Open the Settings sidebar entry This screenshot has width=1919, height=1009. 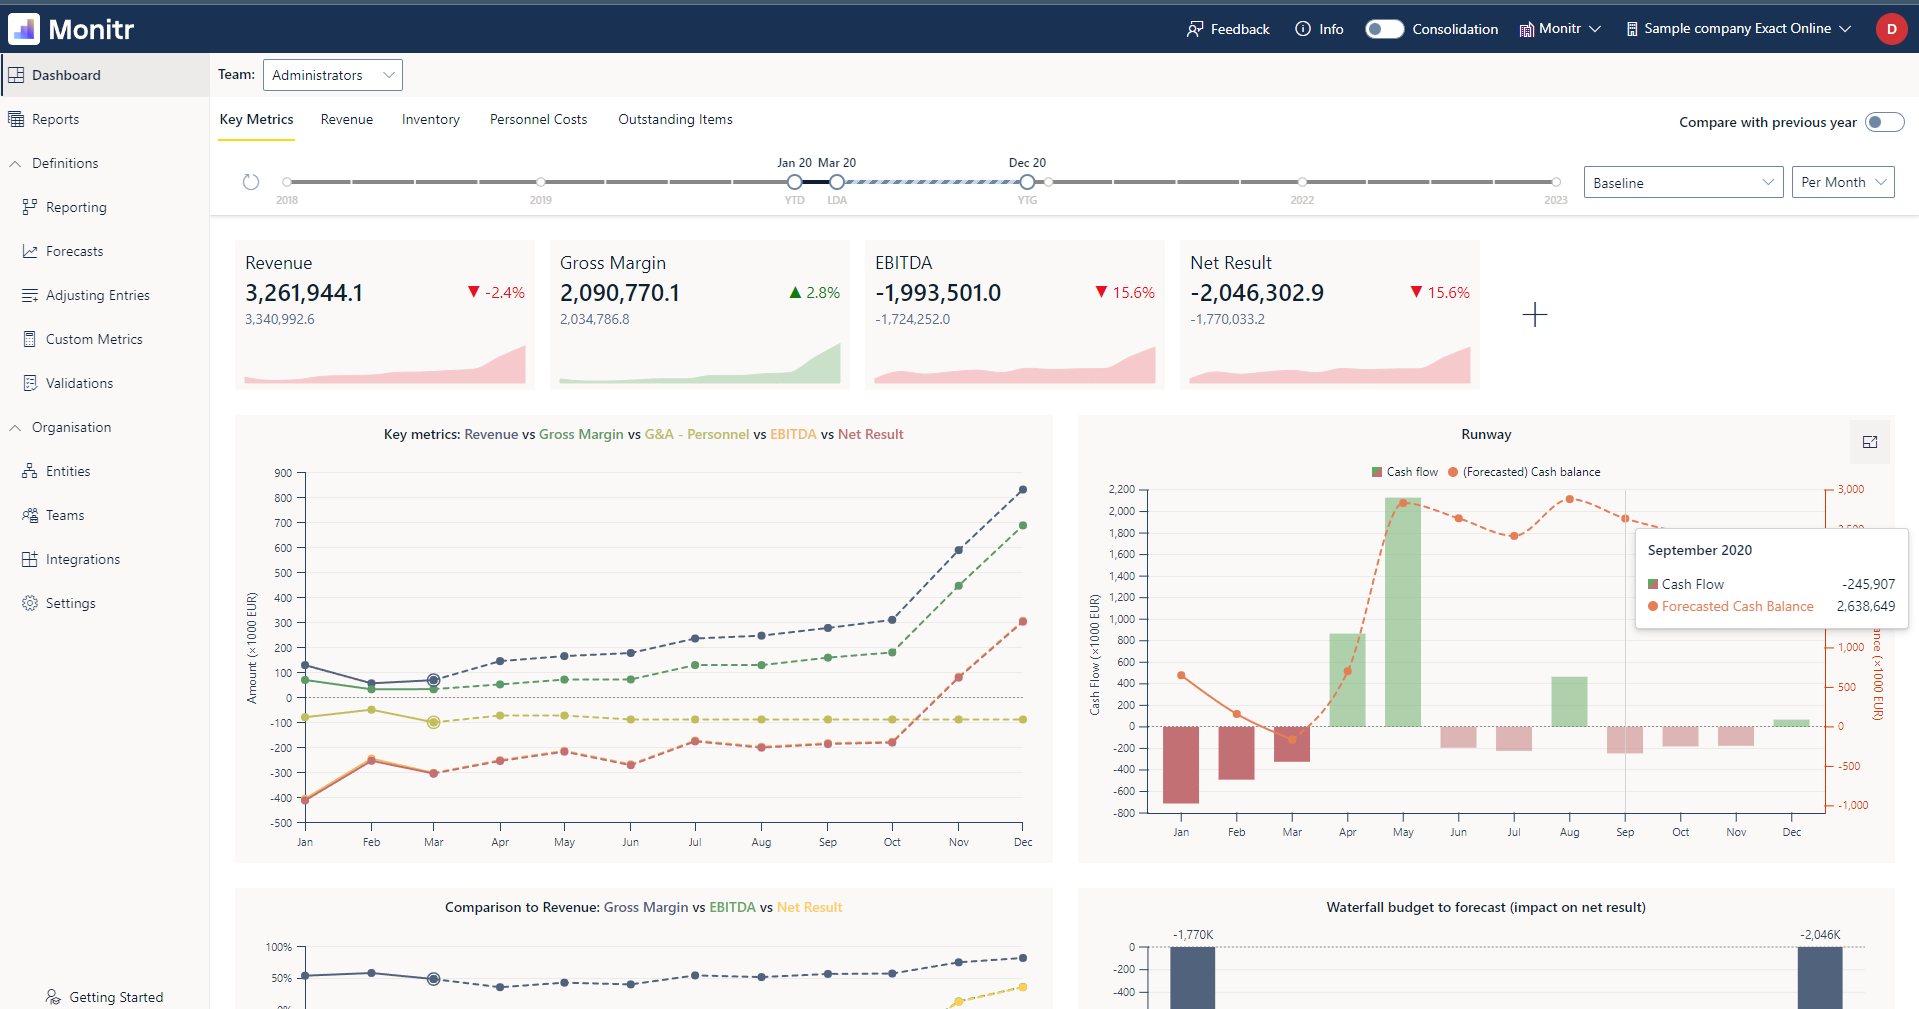tap(70, 602)
